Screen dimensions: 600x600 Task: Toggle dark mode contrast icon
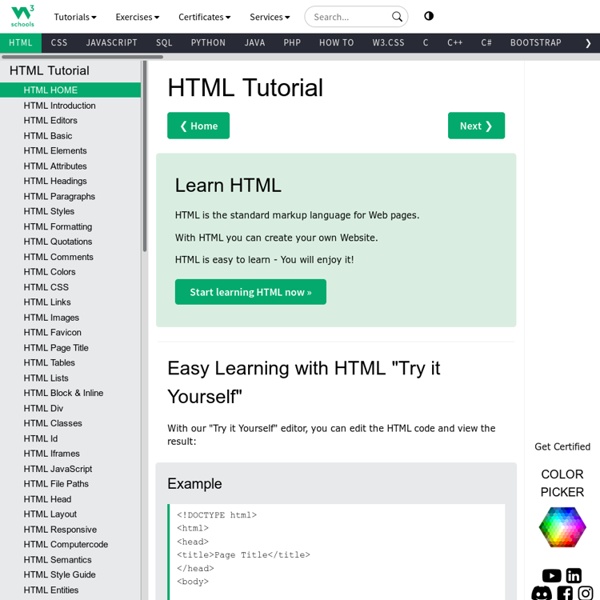click(429, 16)
